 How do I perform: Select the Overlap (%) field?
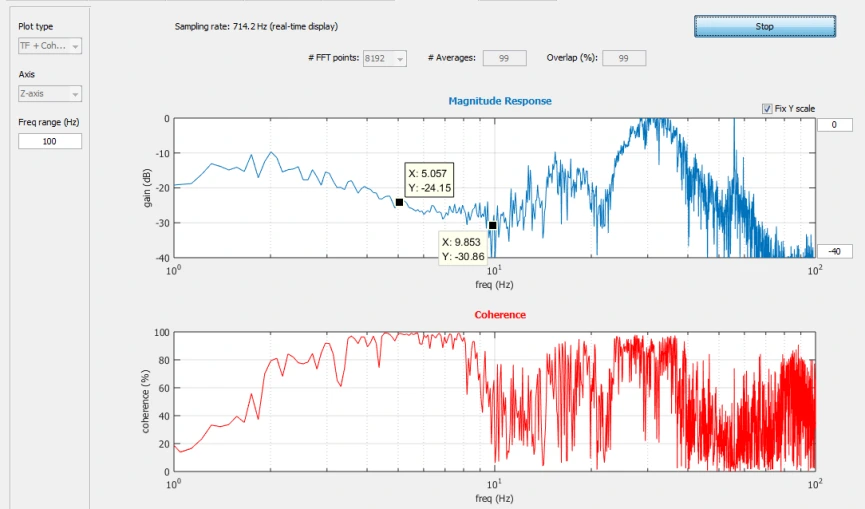[x=624, y=58]
